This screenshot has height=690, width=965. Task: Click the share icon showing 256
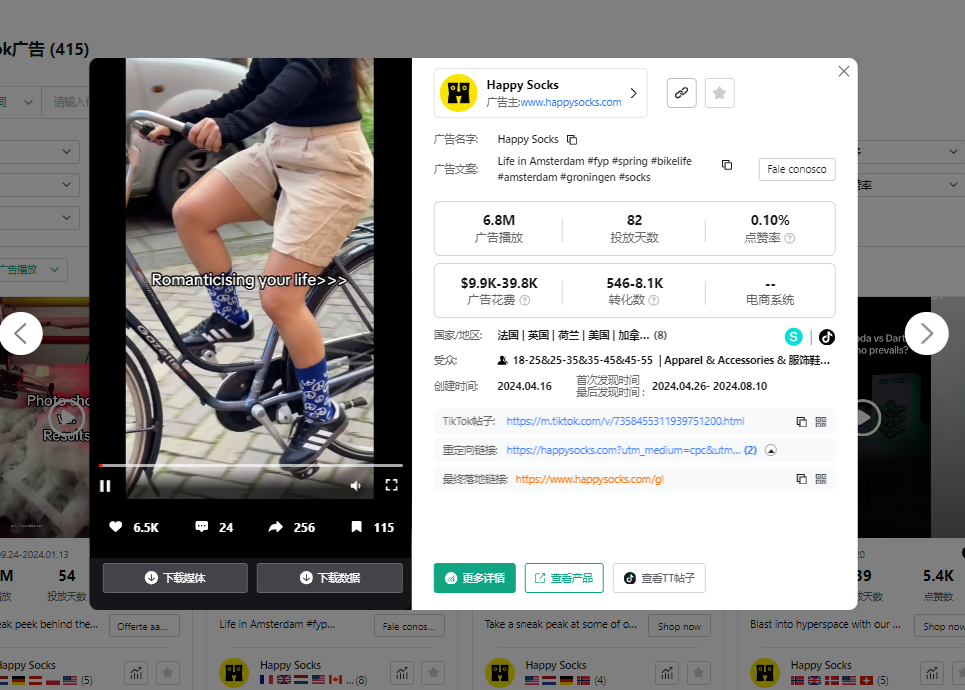point(276,527)
